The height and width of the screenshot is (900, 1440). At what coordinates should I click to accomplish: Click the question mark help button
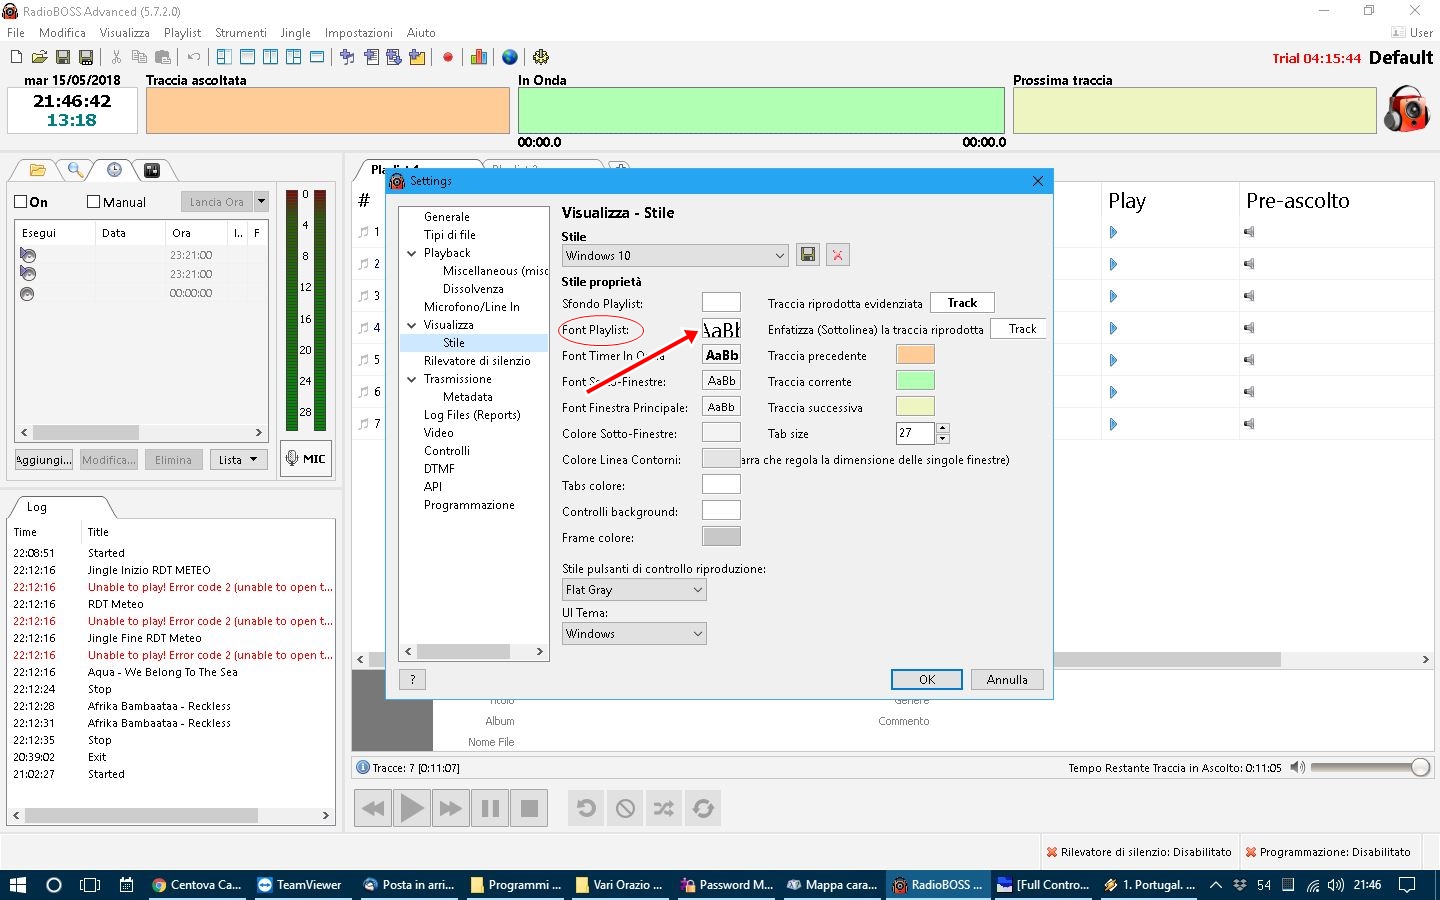point(412,679)
